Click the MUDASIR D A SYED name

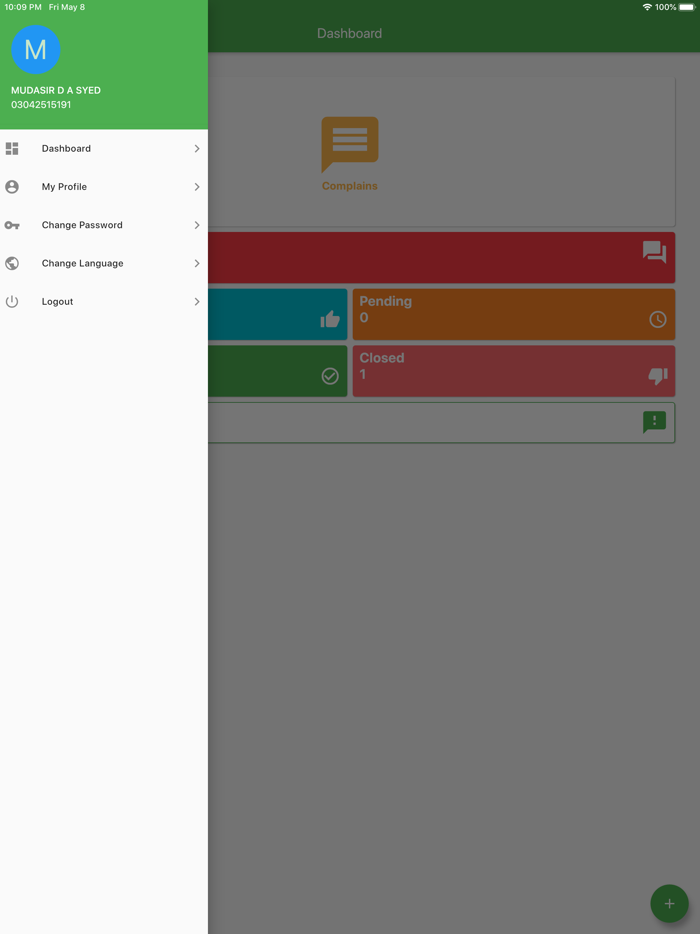pos(56,91)
